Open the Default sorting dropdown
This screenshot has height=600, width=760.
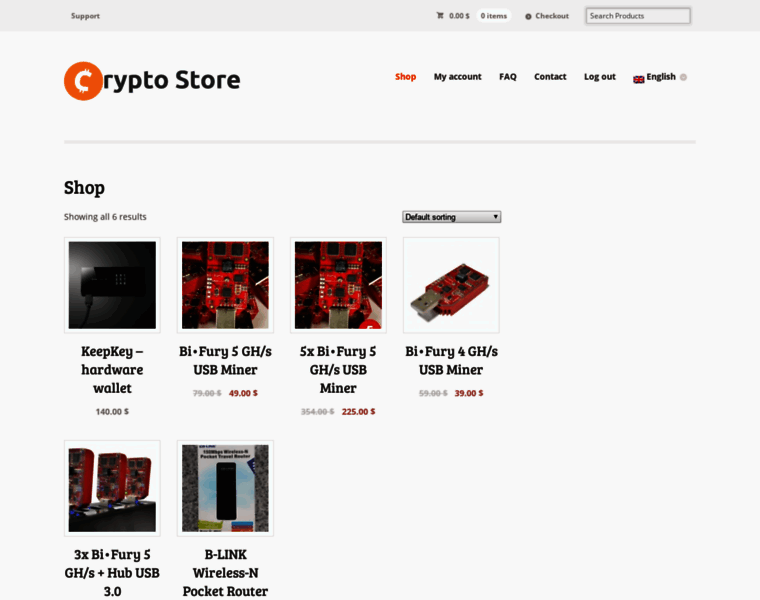(x=451, y=217)
